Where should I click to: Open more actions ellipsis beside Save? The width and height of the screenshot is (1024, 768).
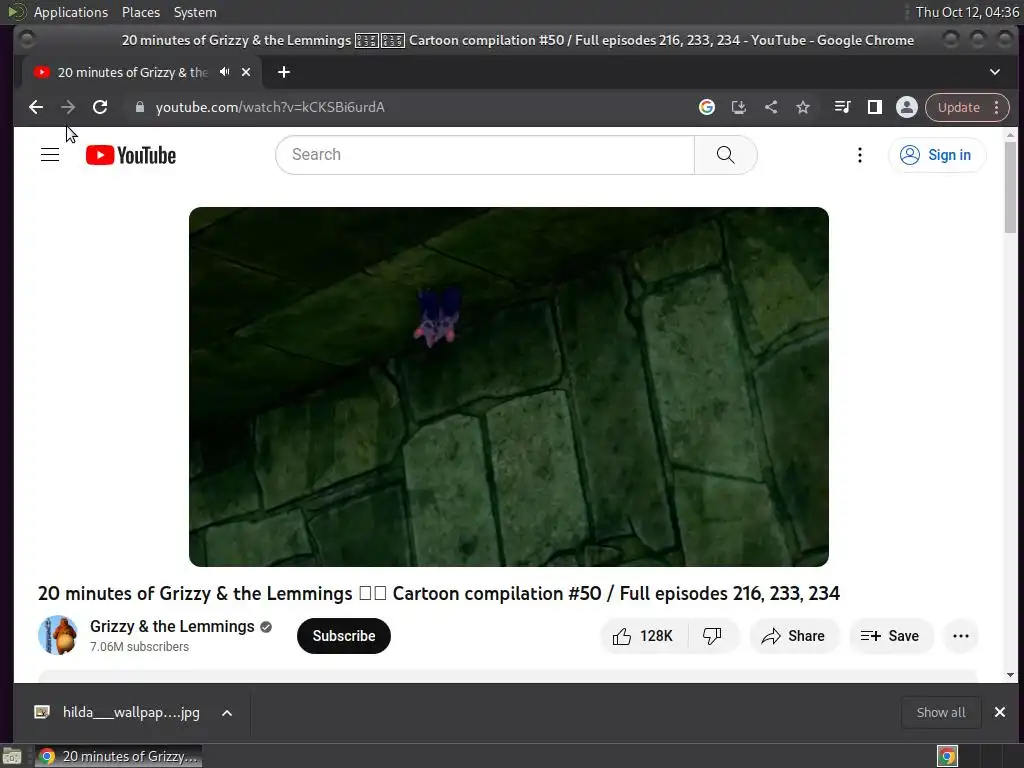(961, 636)
